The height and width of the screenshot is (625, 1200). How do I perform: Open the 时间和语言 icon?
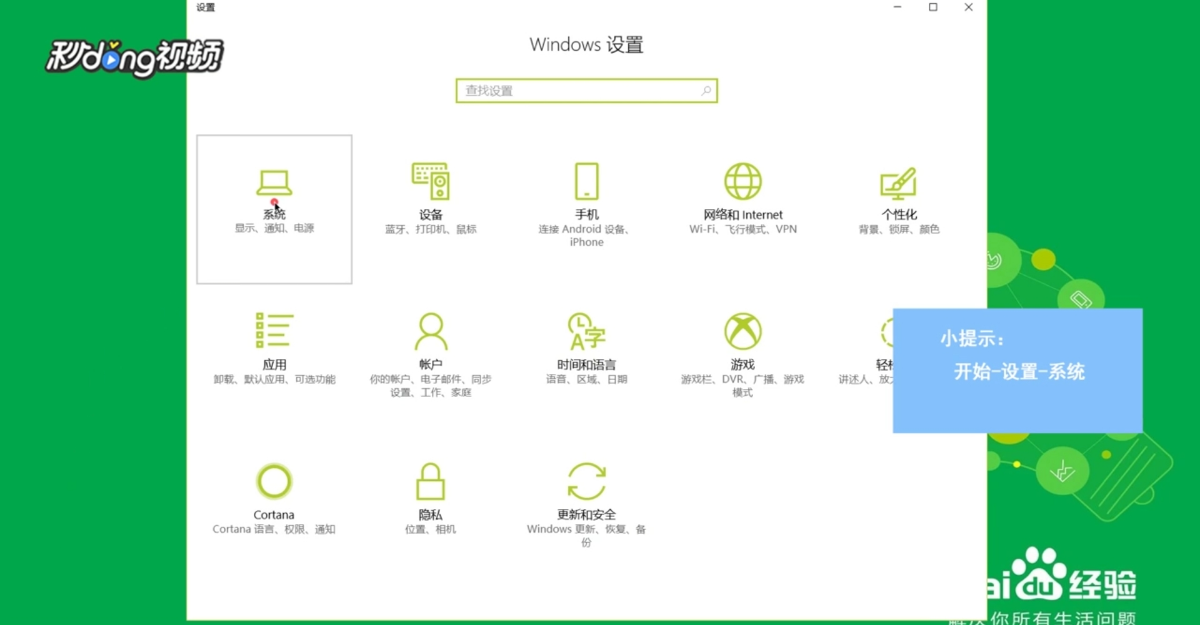[x=587, y=331]
